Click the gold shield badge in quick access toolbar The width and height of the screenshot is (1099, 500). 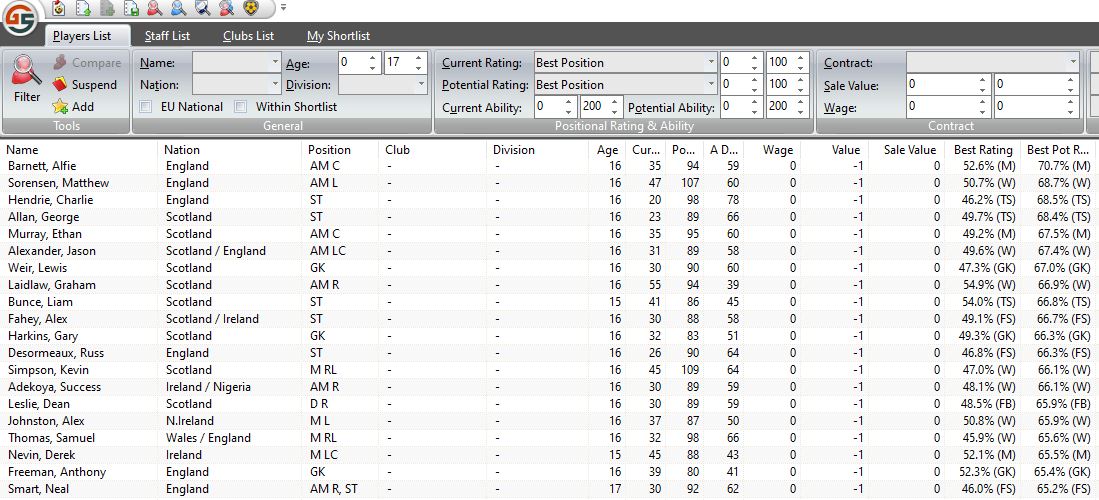pyautogui.click(x=251, y=8)
